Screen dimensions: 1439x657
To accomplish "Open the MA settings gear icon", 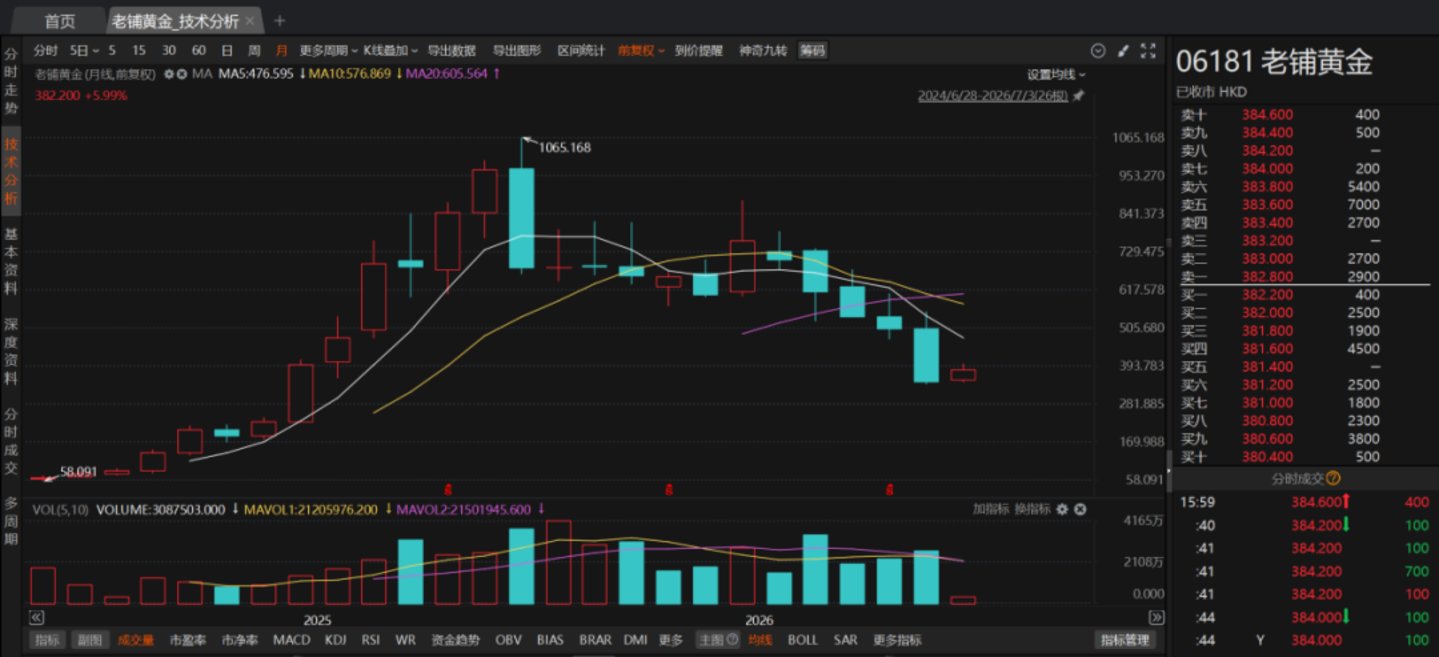I will click(x=170, y=74).
